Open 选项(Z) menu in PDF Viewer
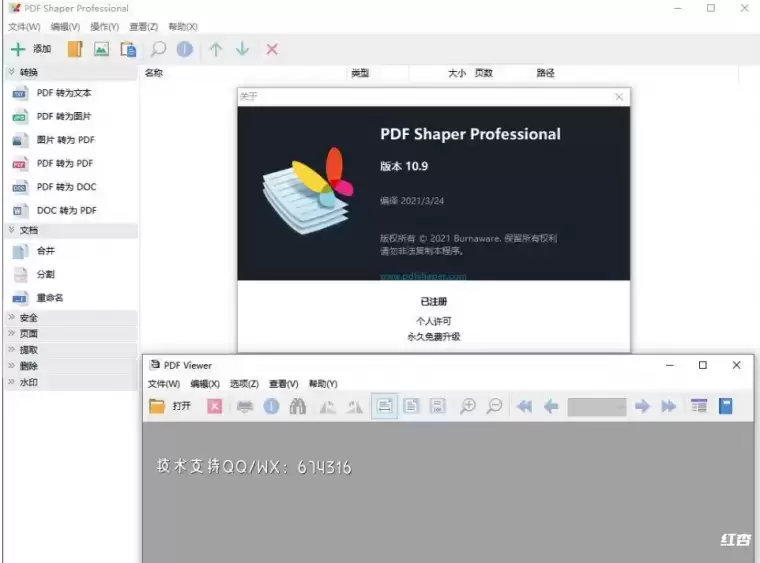This screenshot has height=563, width=760. click(244, 384)
